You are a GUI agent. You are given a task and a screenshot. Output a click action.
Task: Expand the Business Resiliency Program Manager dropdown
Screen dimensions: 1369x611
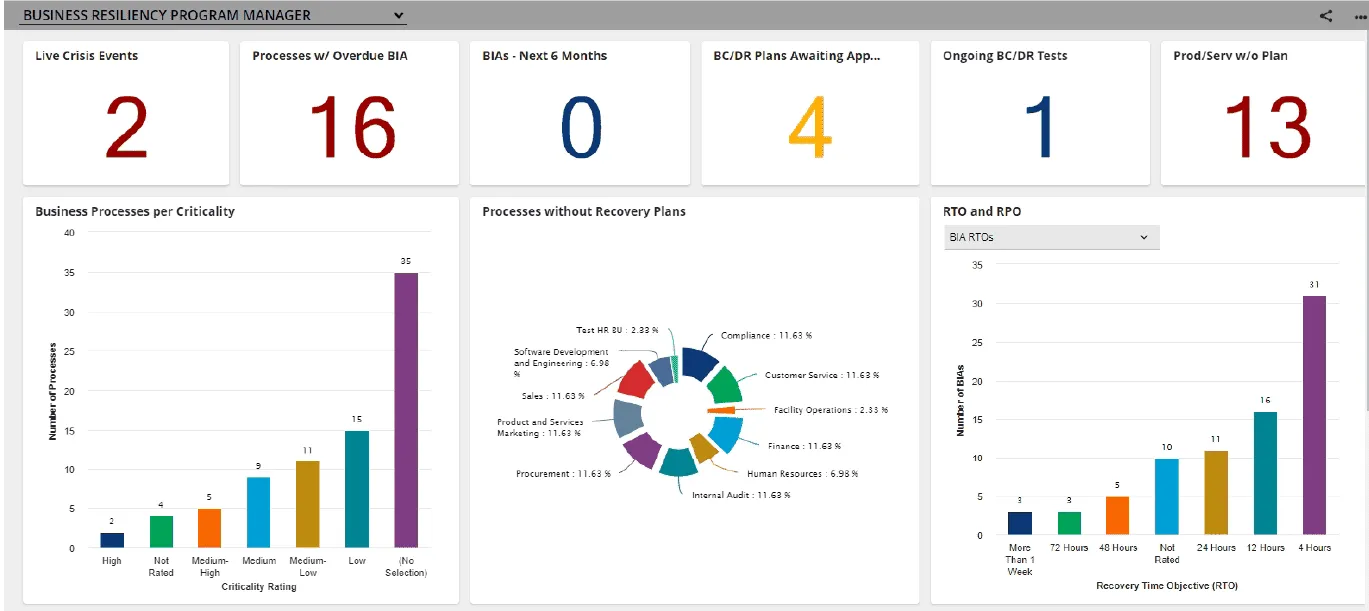pos(398,16)
